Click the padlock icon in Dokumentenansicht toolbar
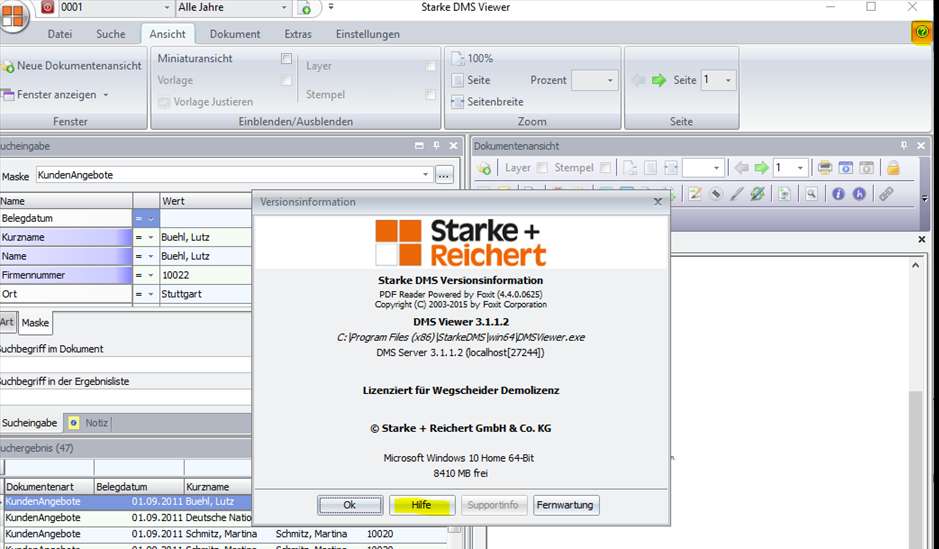Viewport: 939px width, 549px height. tap(893, 168)
